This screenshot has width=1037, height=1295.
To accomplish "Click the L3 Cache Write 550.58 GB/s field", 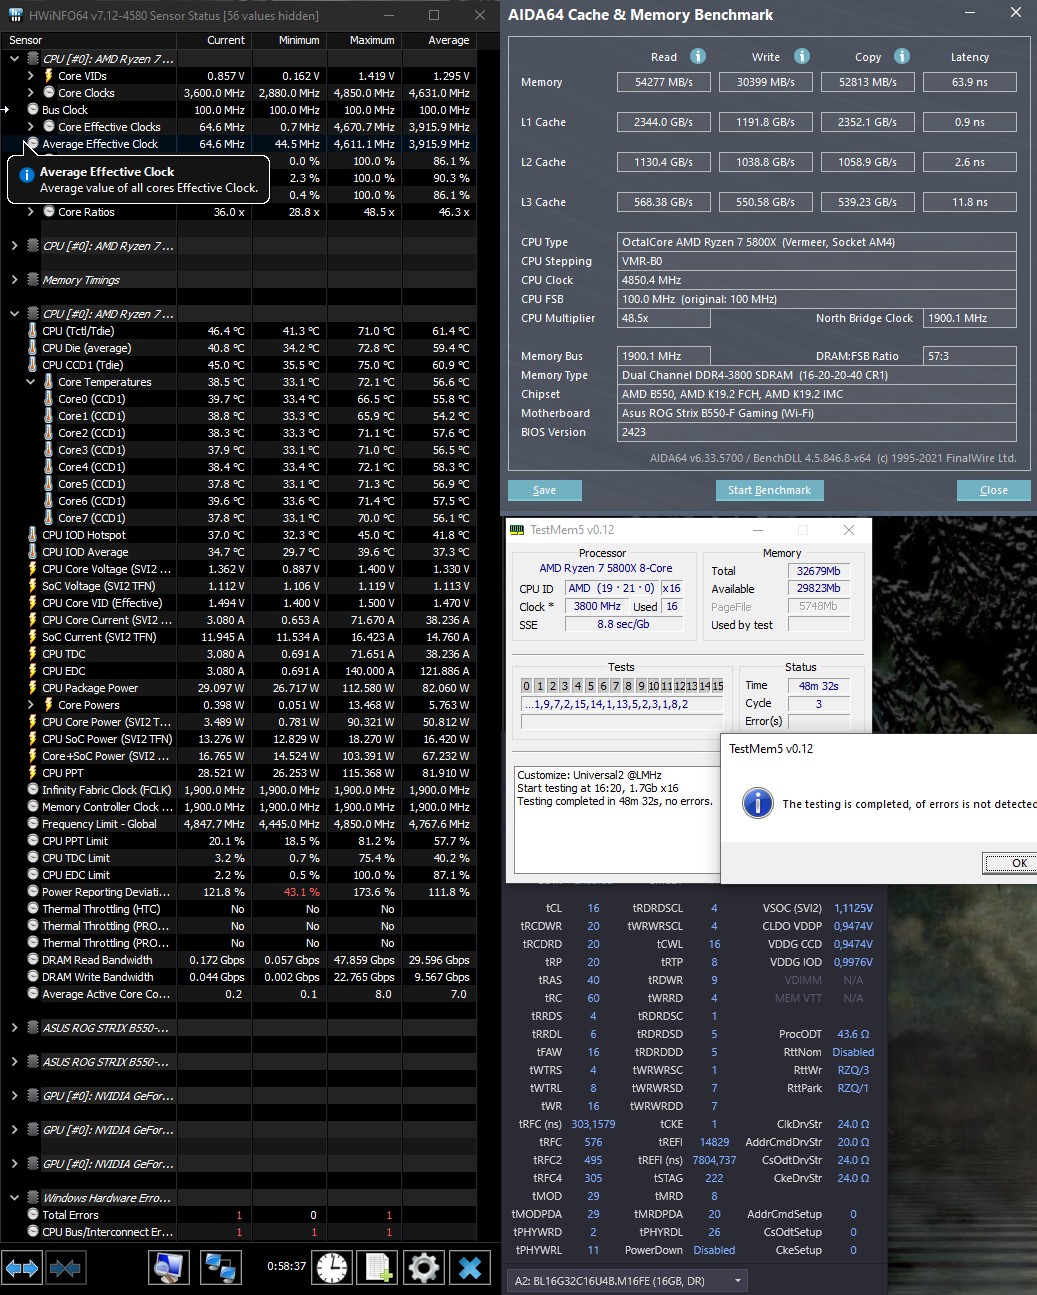I will (766, 202).
